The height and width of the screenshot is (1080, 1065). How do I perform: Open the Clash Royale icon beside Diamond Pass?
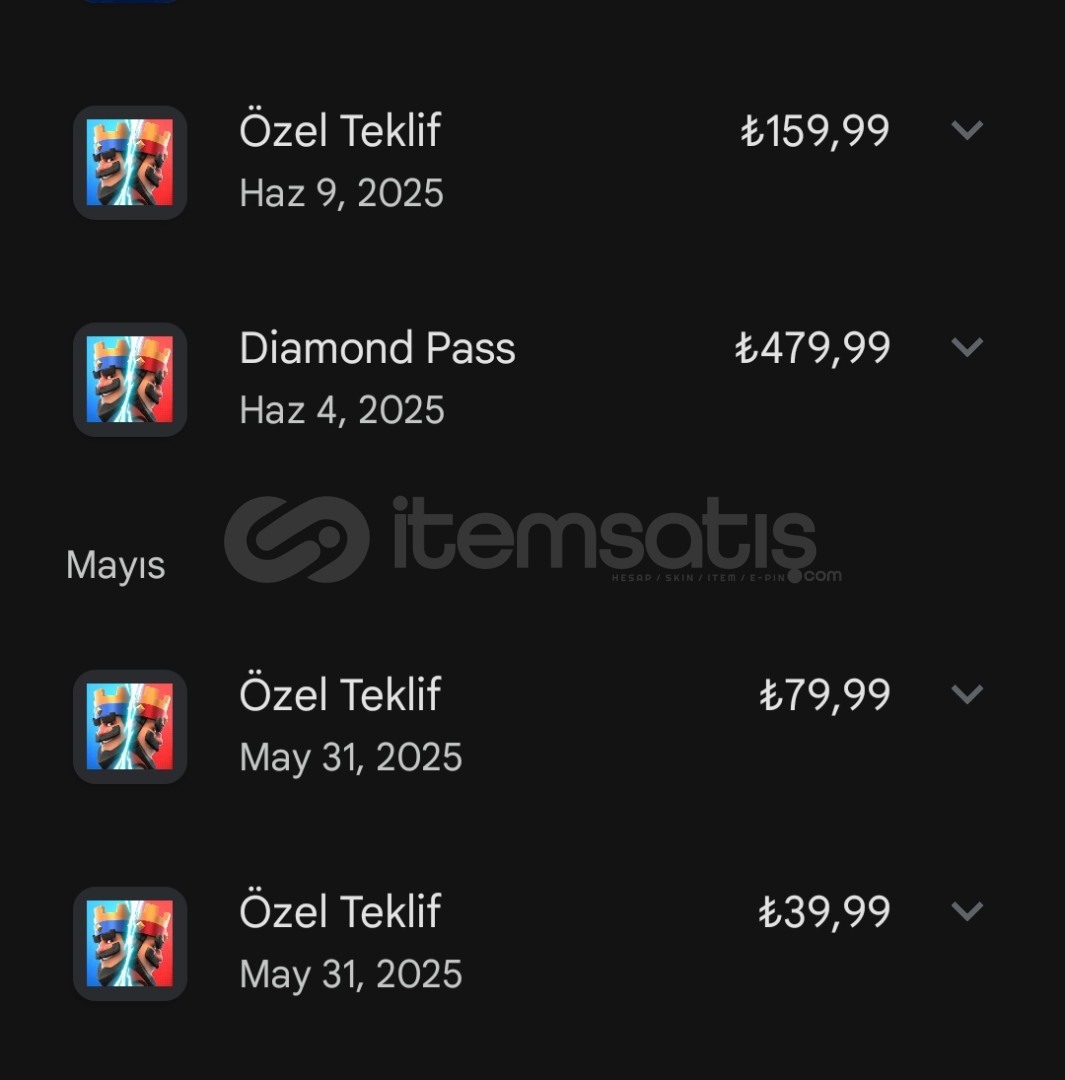[x=130, y=380]
